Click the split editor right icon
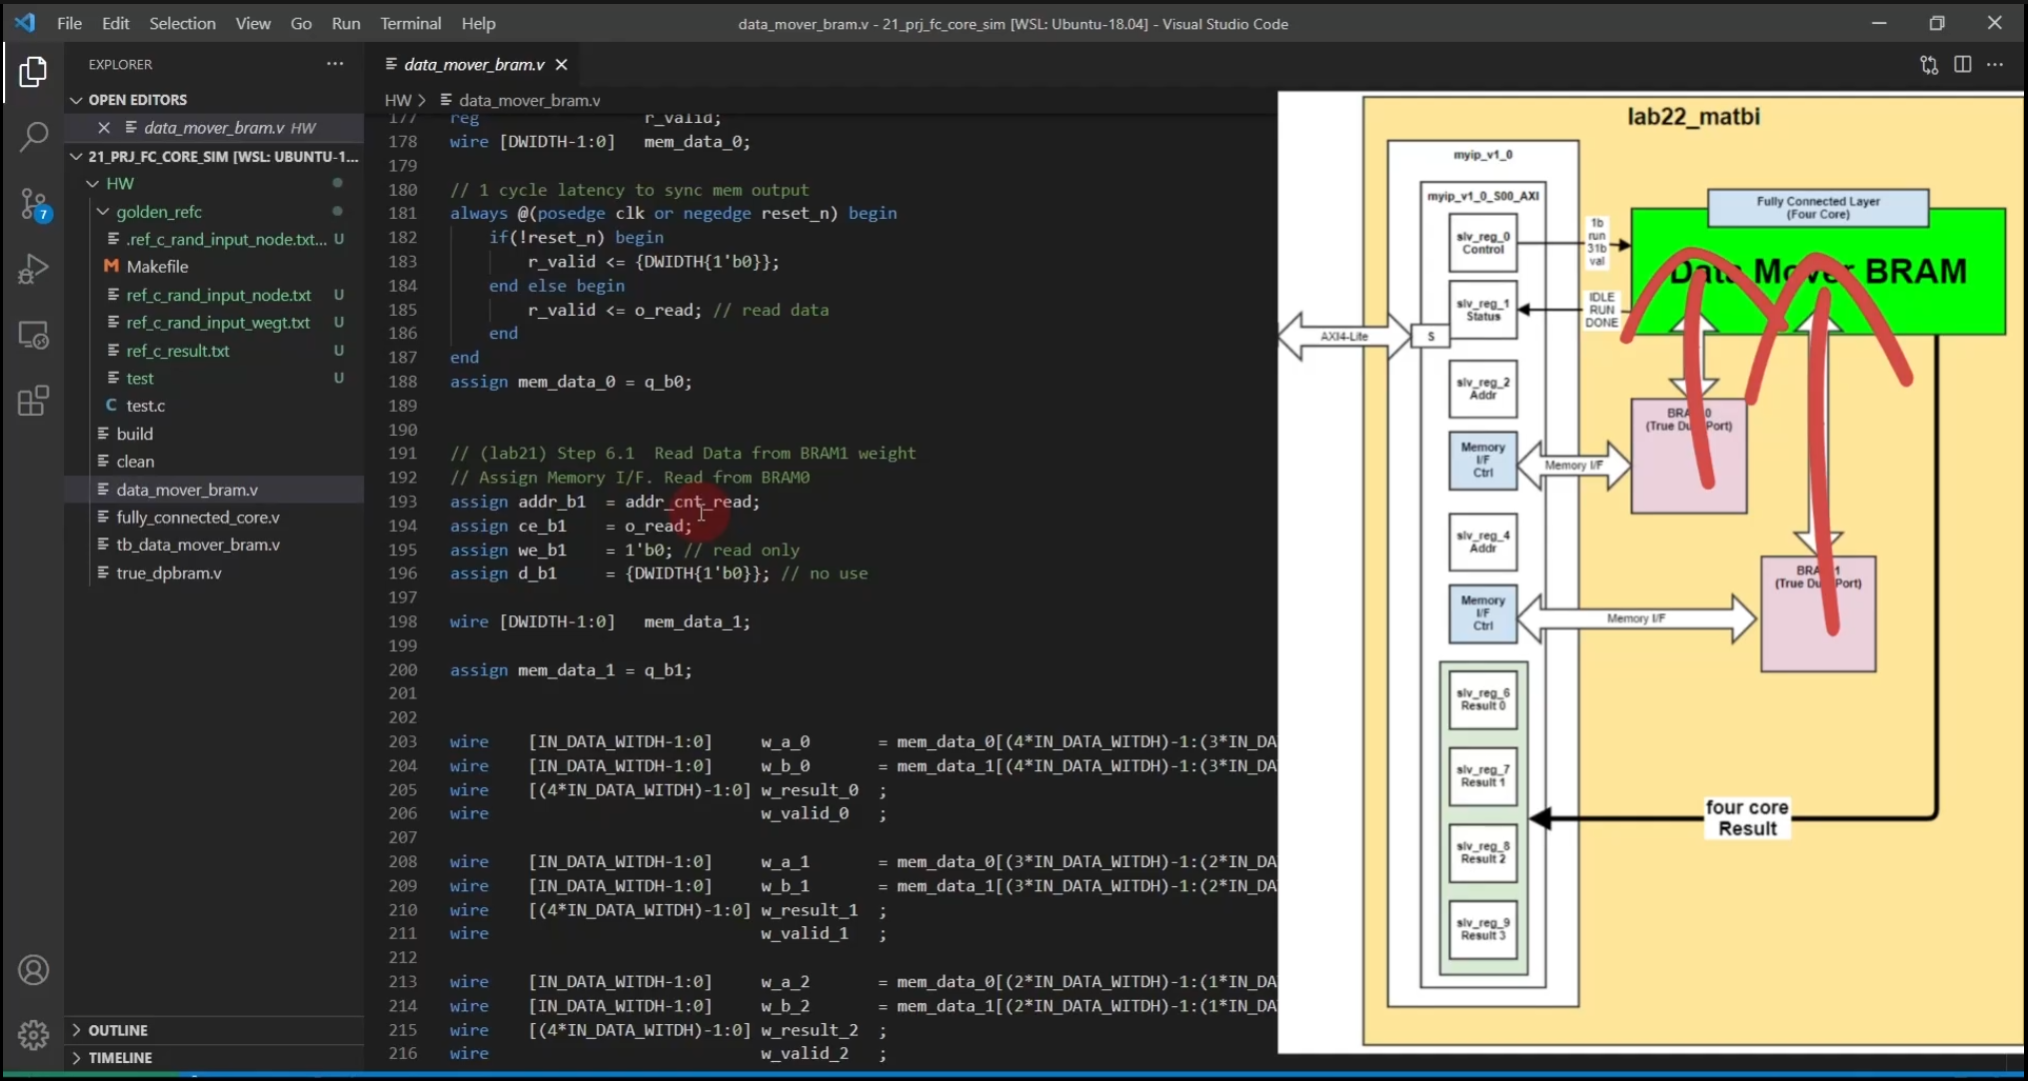The image size is (2028, 1081). point(1962,64)
